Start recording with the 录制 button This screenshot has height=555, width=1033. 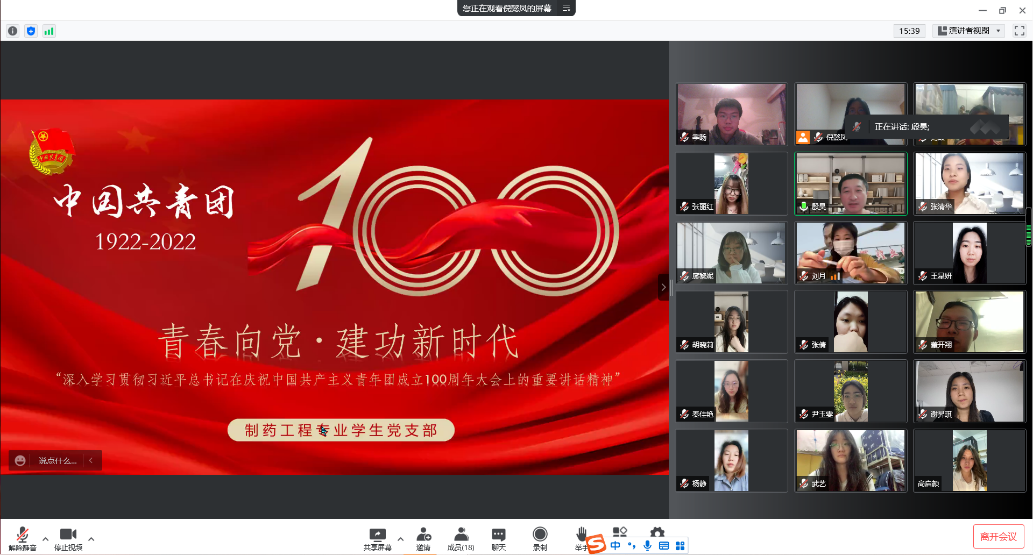click(x=540, y=537)
